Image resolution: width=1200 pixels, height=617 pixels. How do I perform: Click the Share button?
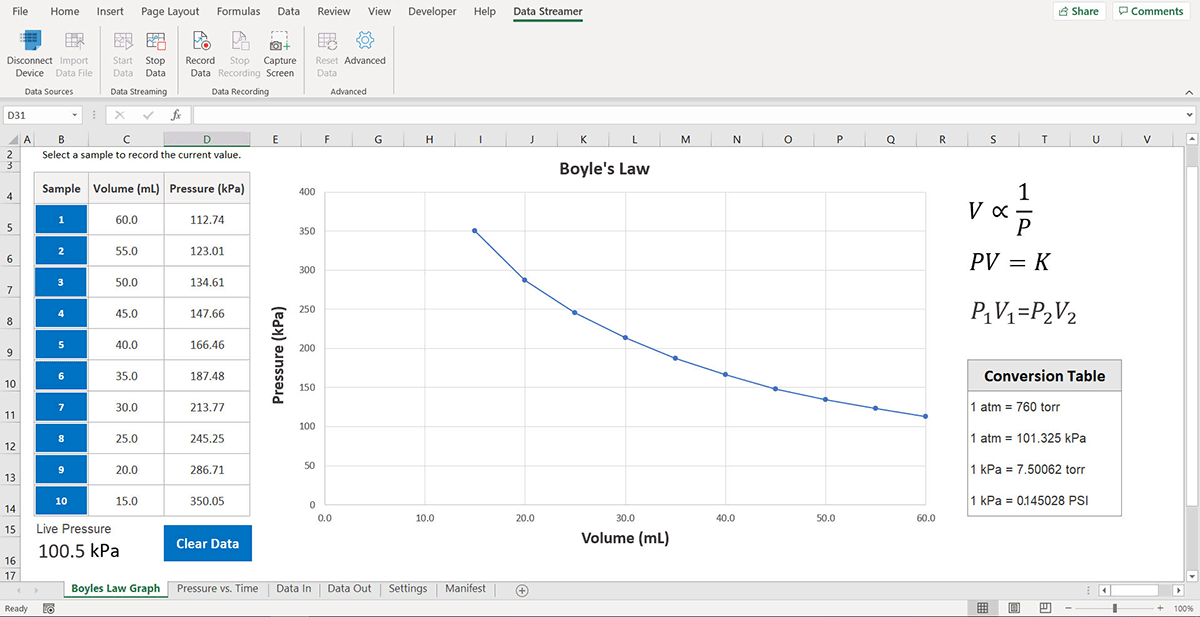pyautogui.click(x=1078, y=12)
